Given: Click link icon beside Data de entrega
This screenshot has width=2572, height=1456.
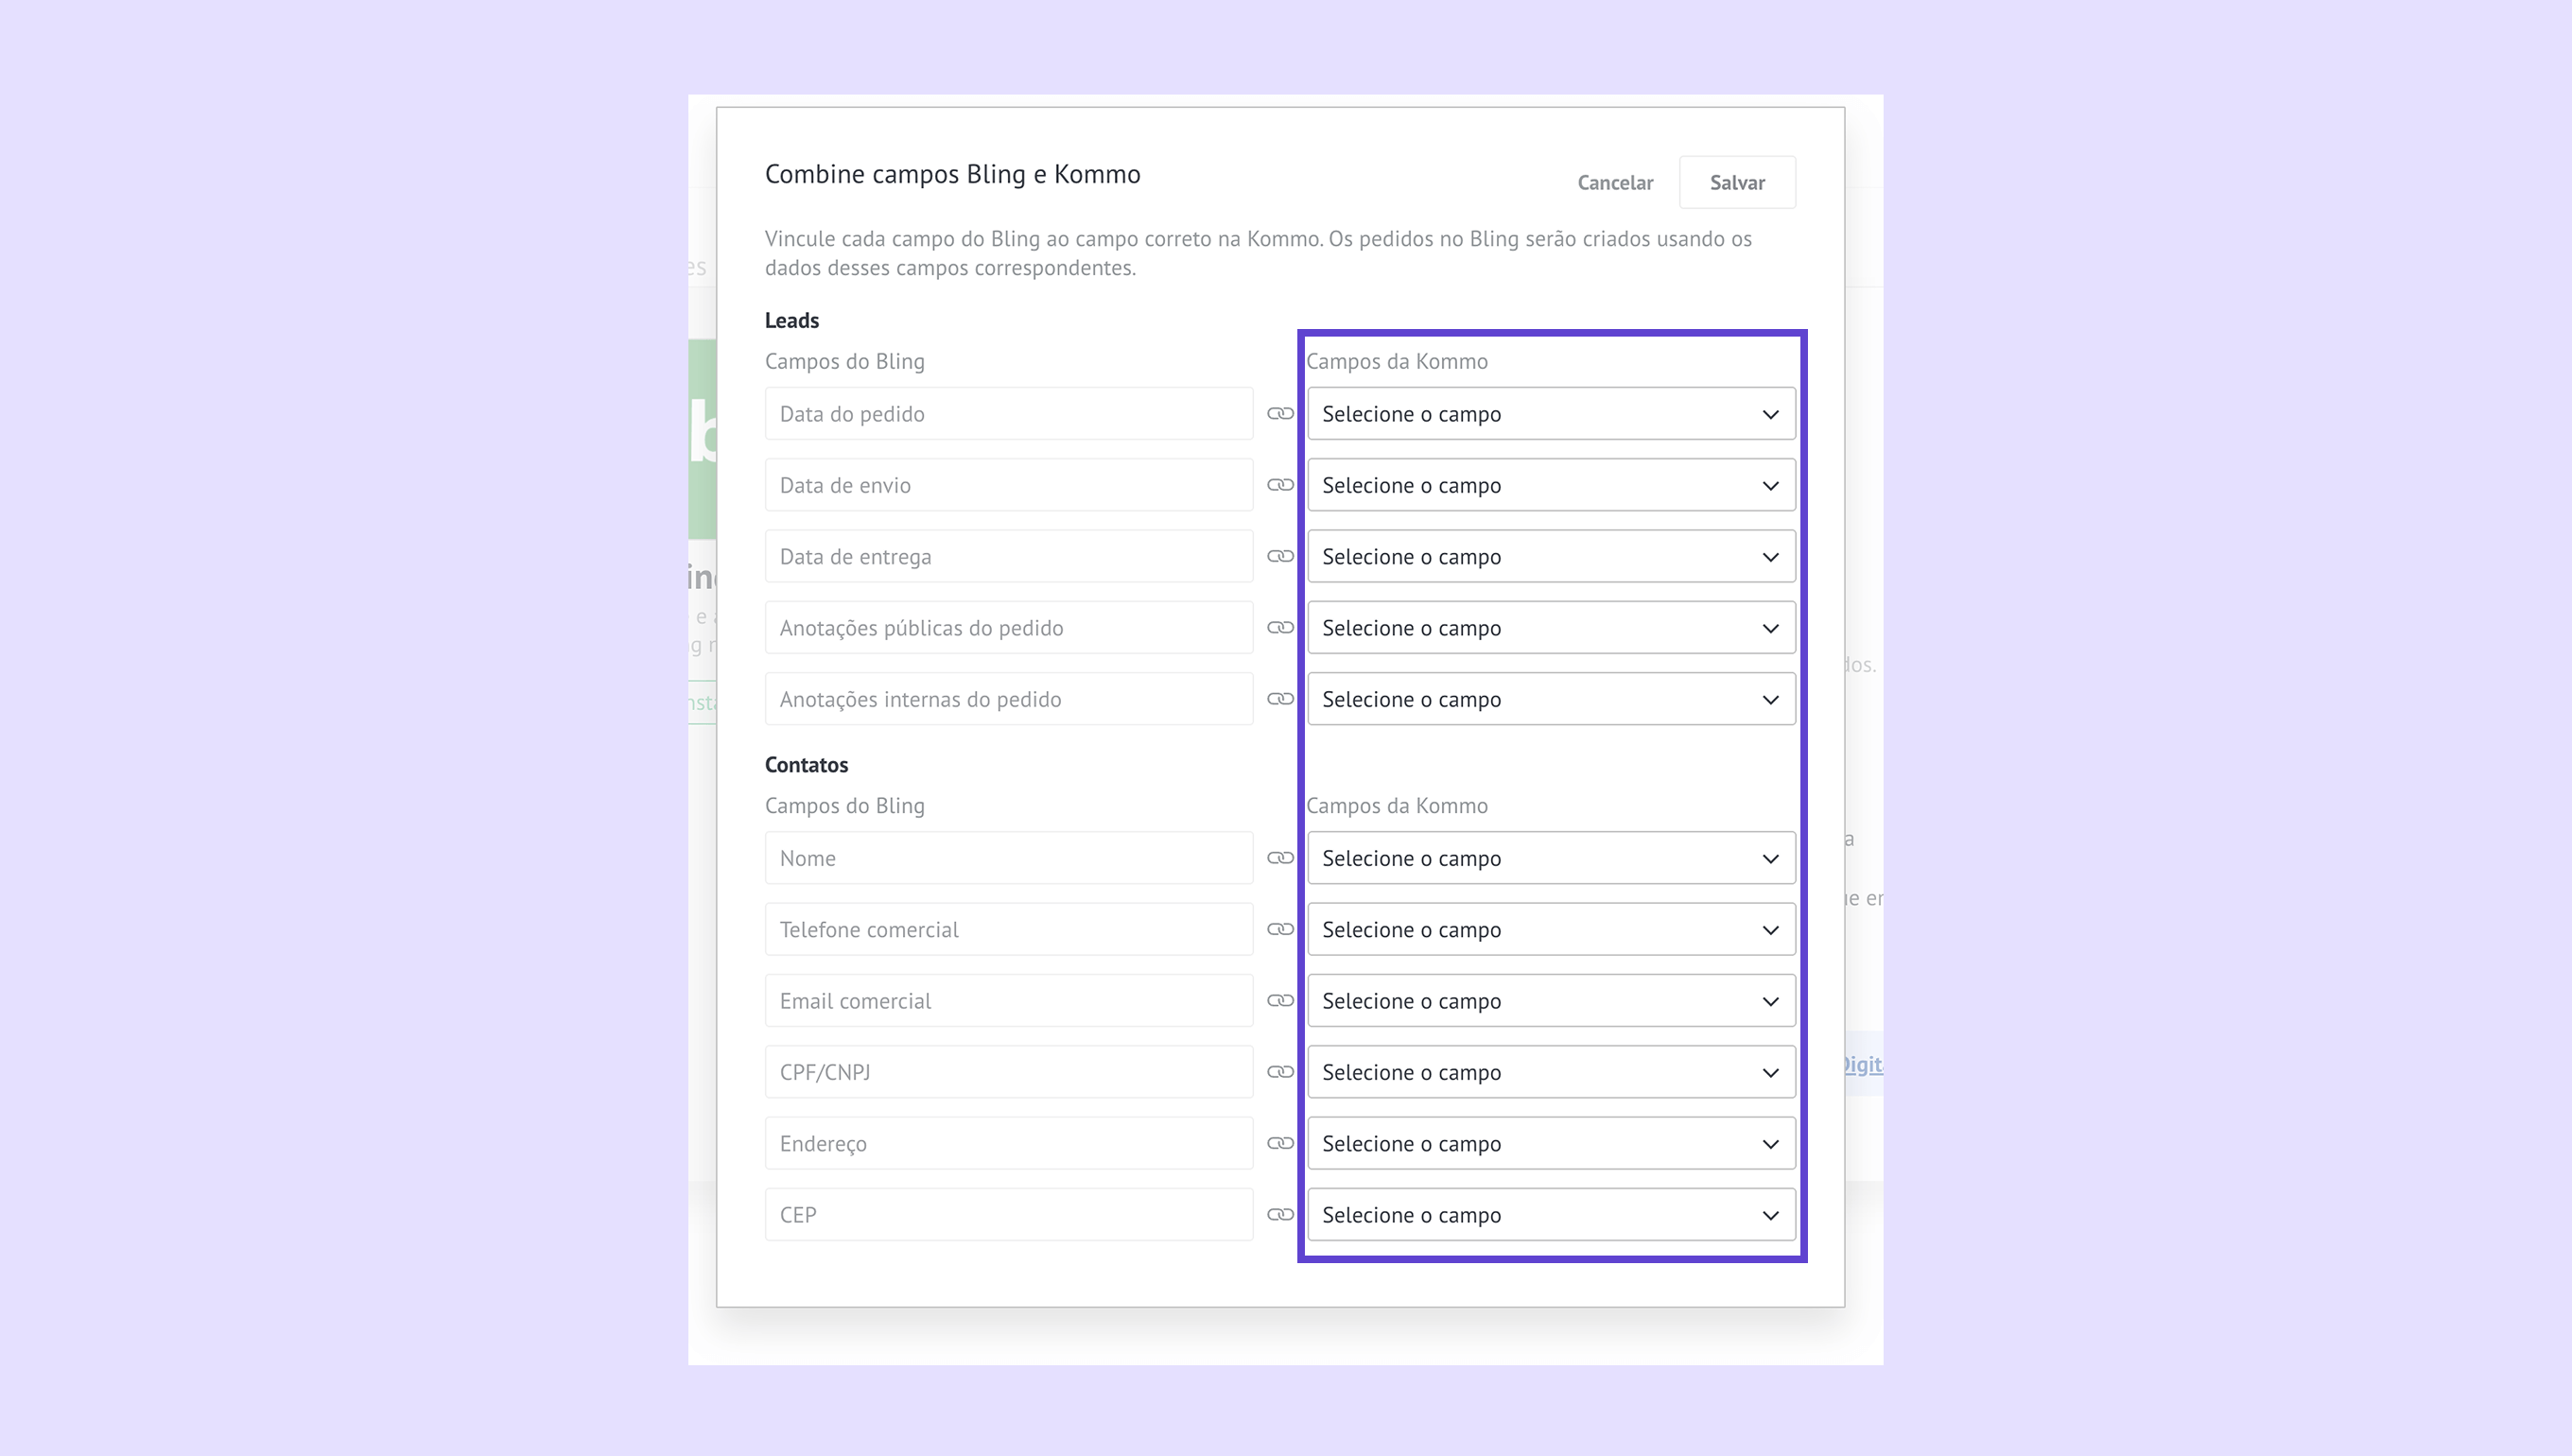Looking at the screenshot, I should [x=1280, y=557].
